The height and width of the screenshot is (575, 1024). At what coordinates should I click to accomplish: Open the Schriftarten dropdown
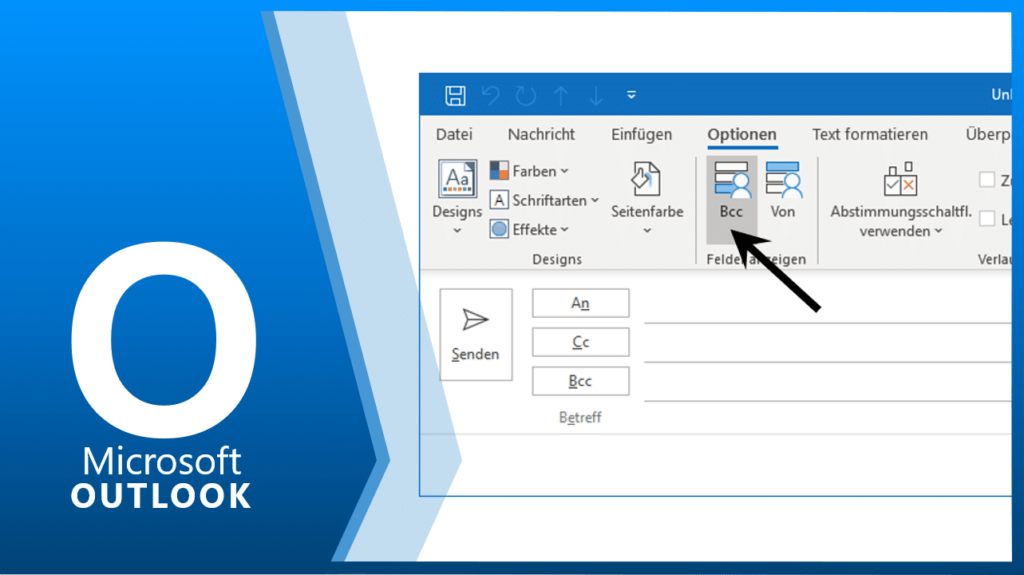coord(545,200)
